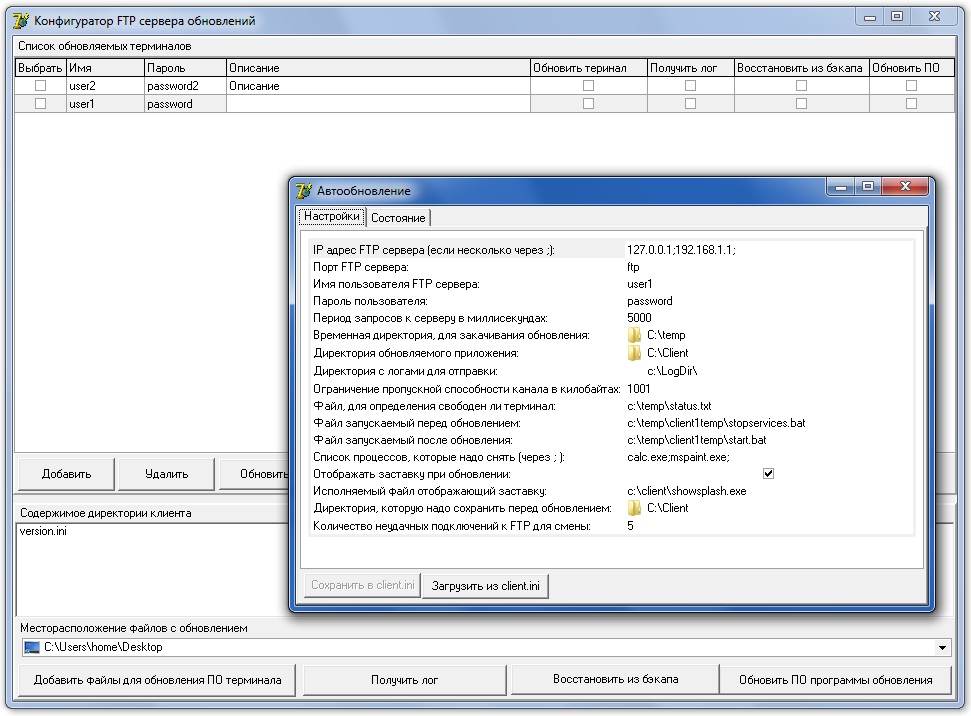Open the update files location dropdown

coord(942,648)
